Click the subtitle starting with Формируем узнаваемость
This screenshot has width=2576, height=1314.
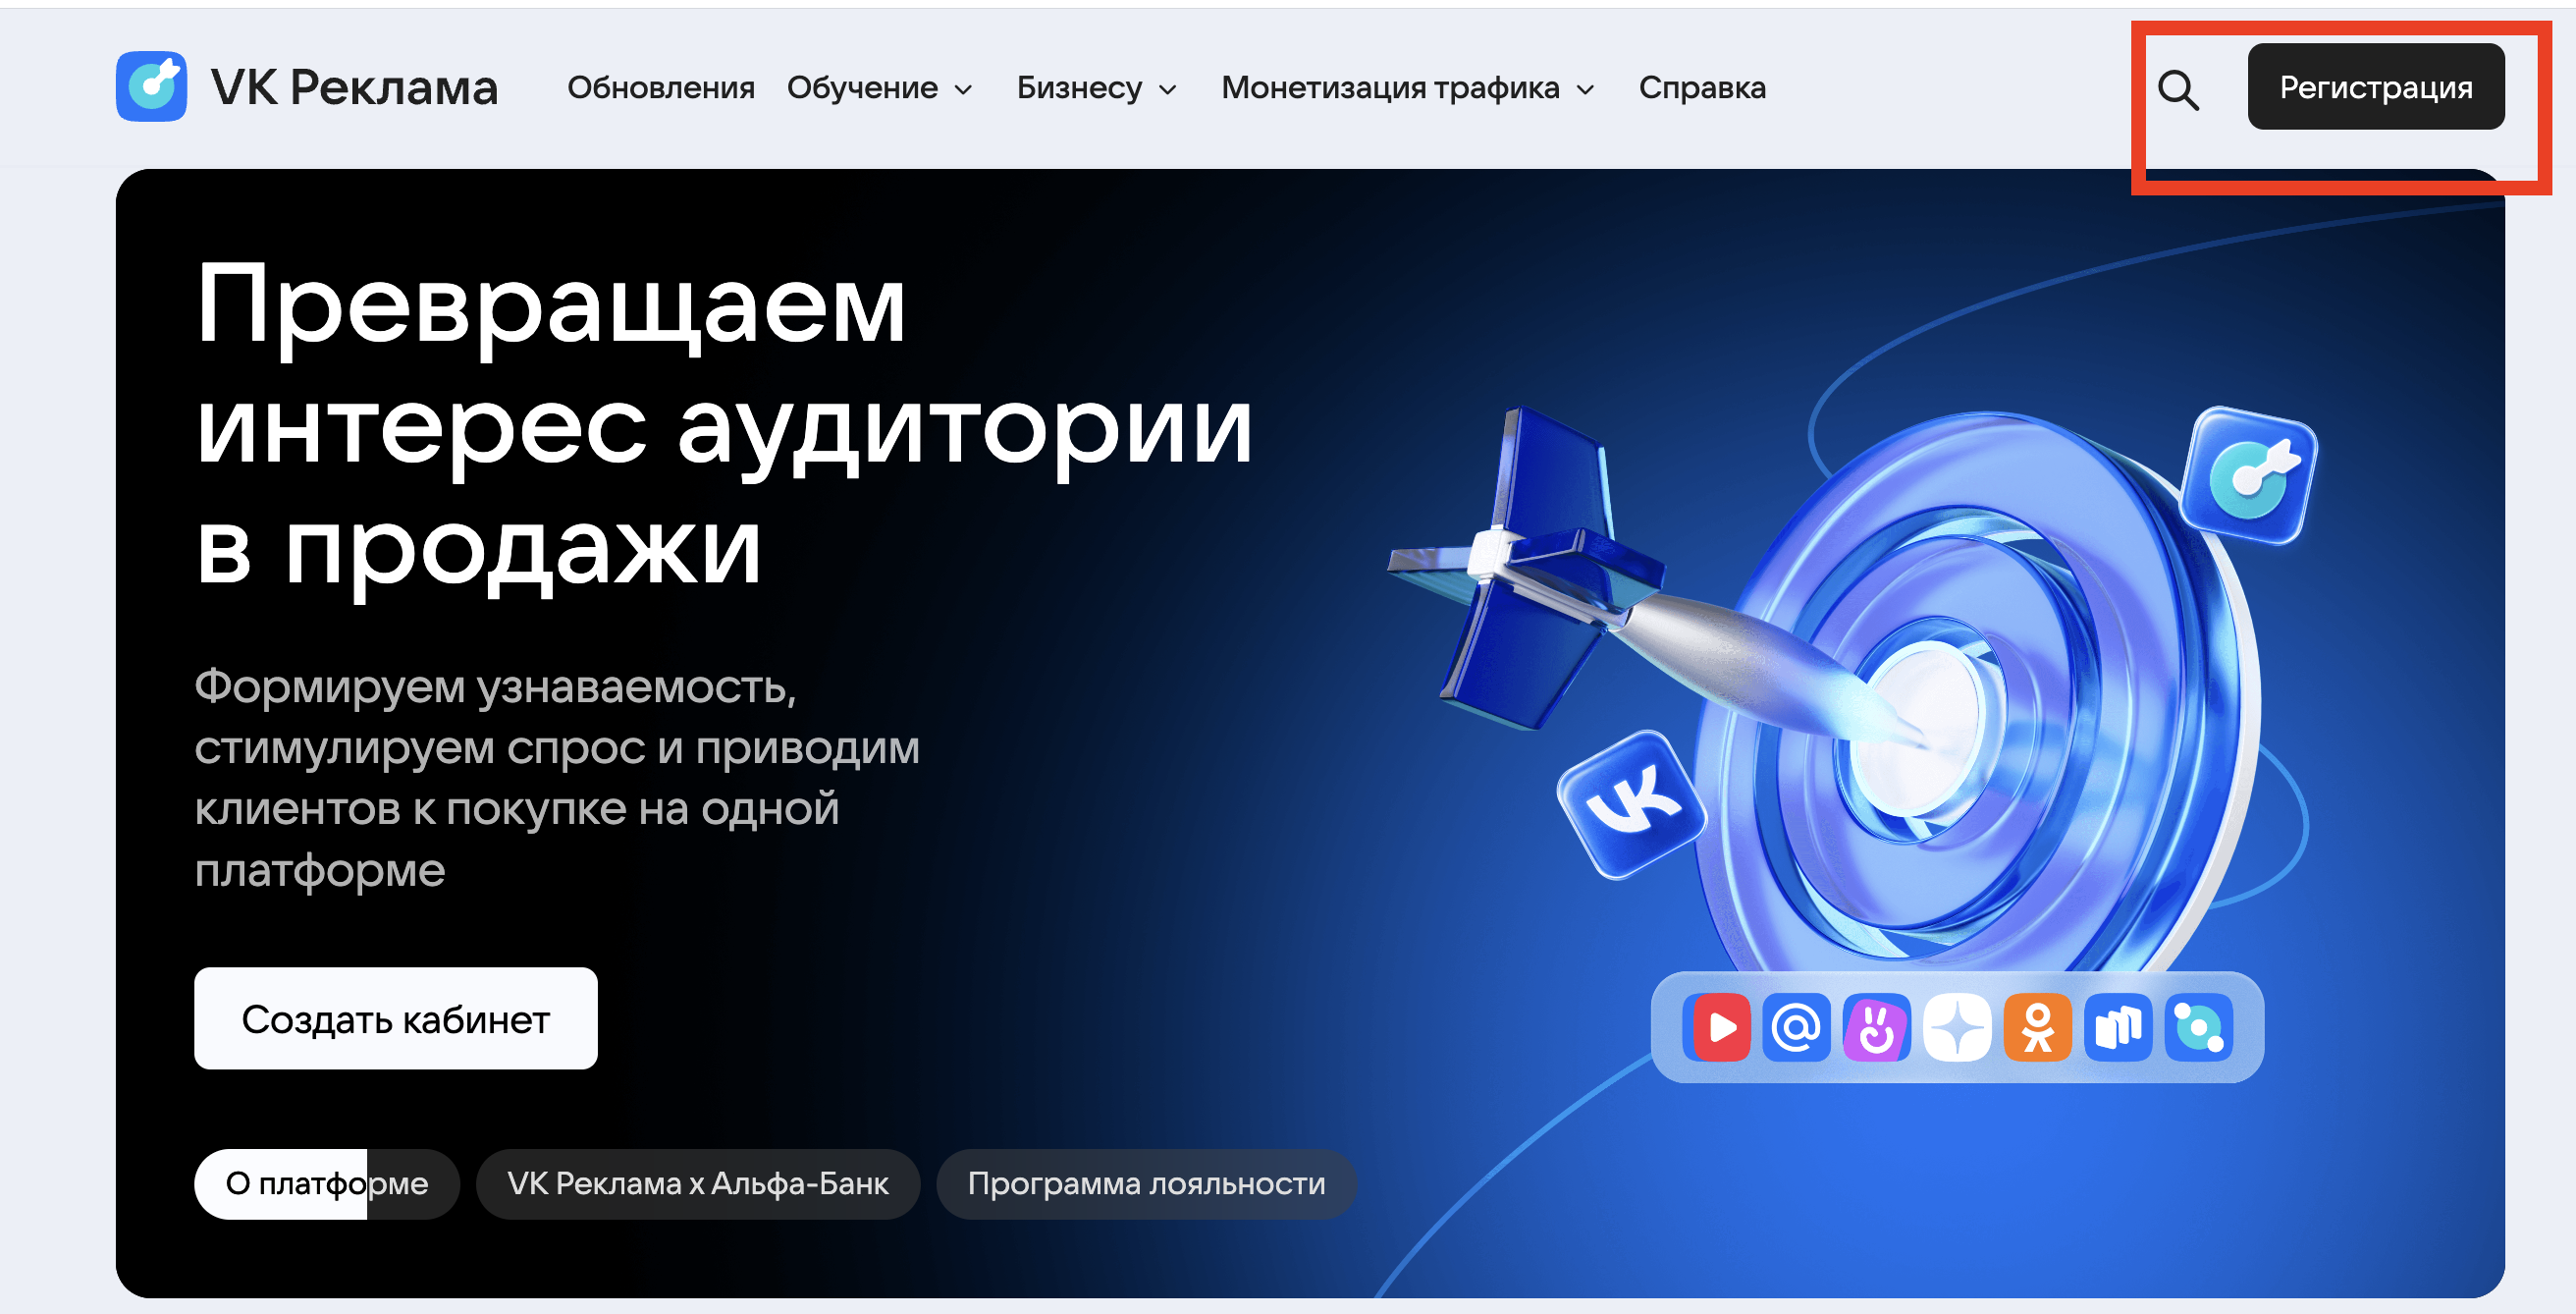click(557, 778)
